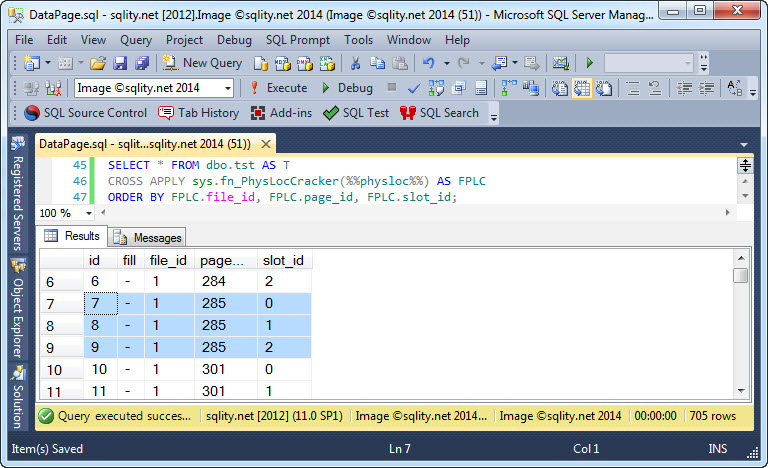This screenshot has height=468, width=768.
Task: Open SQL Source Control
Action: point(86,113)
